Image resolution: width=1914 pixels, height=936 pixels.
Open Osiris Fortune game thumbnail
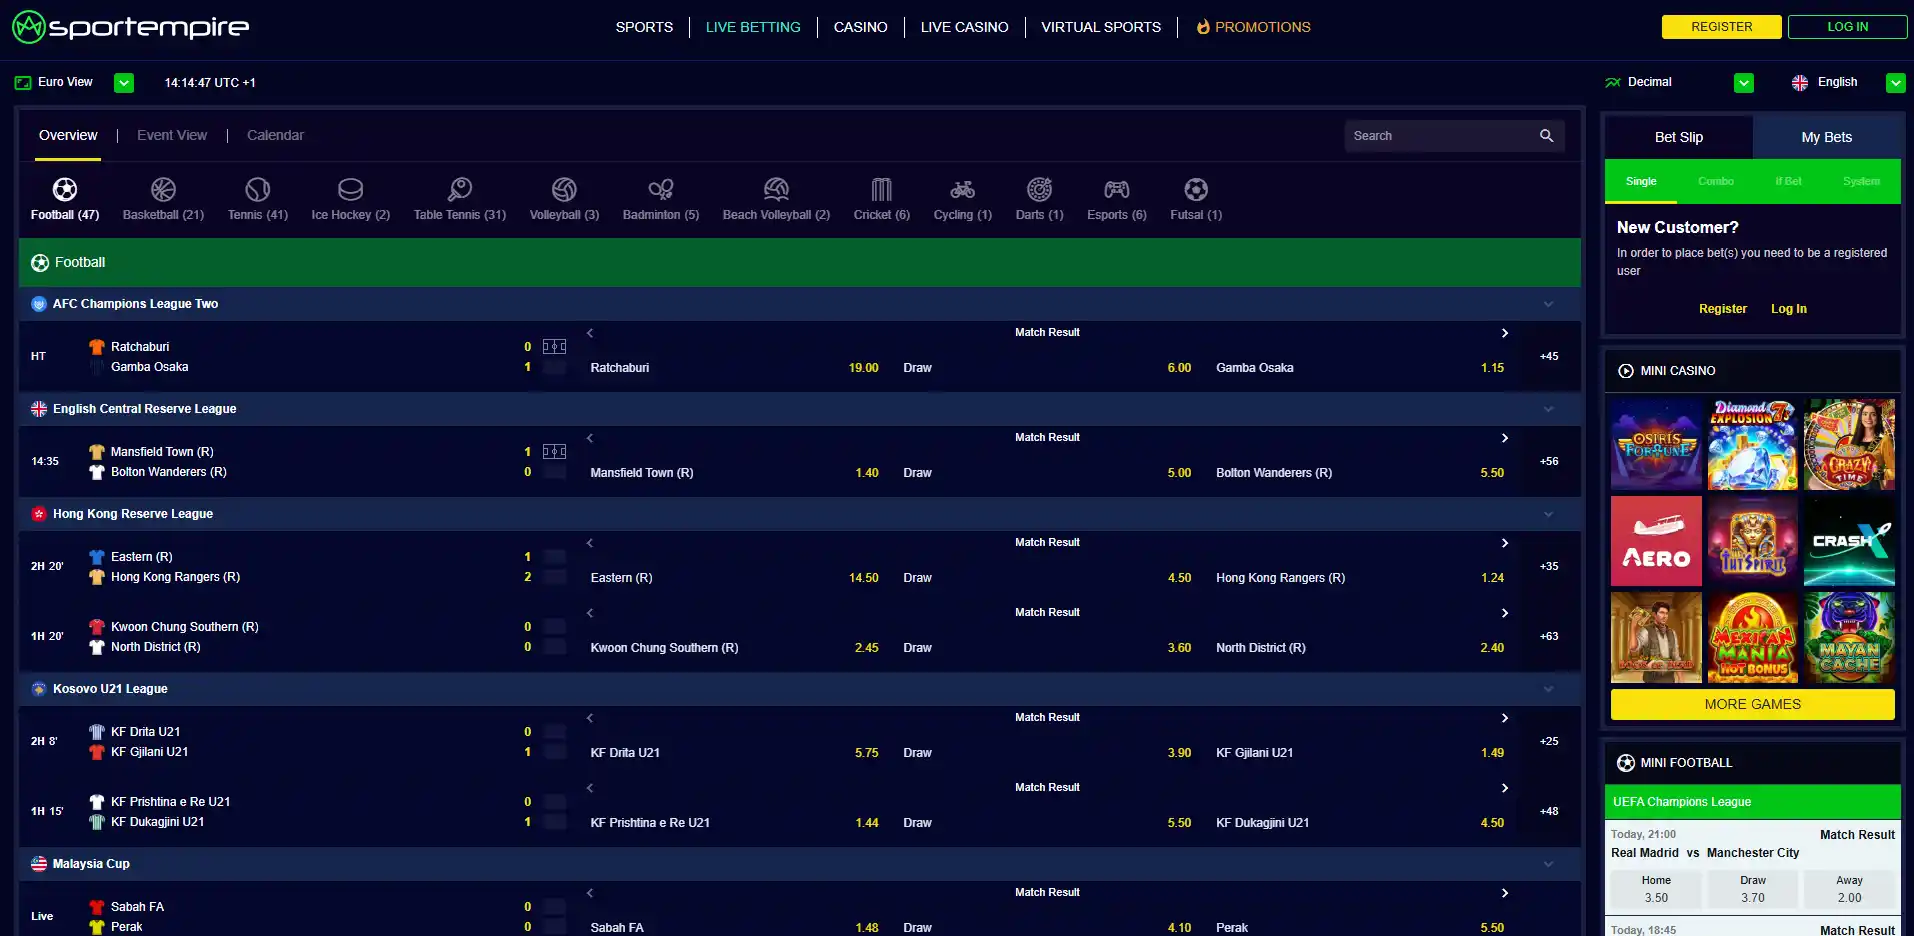tap(1656, 445)
